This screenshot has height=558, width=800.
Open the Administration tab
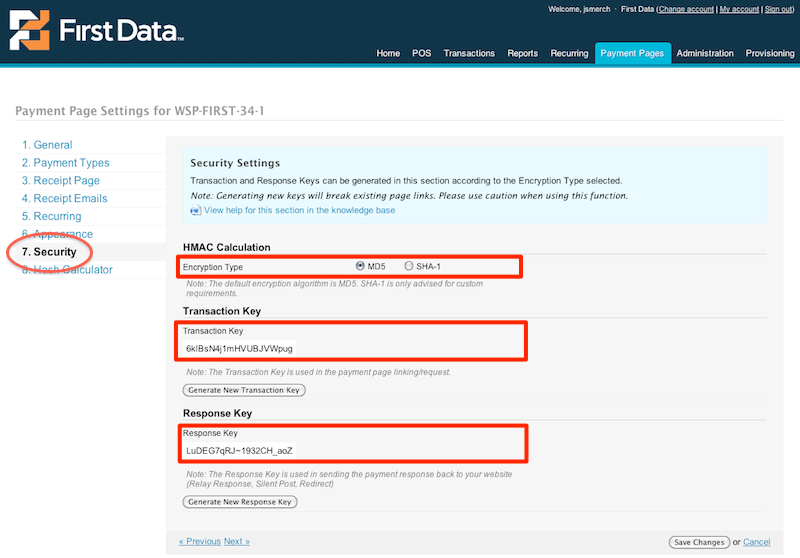(x=704, y=53)
